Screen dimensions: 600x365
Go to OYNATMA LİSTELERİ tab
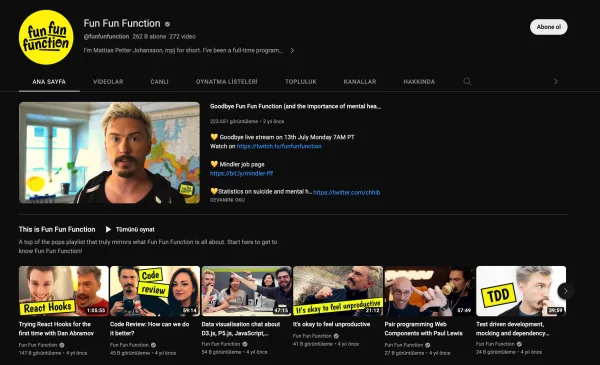[227, 82]
